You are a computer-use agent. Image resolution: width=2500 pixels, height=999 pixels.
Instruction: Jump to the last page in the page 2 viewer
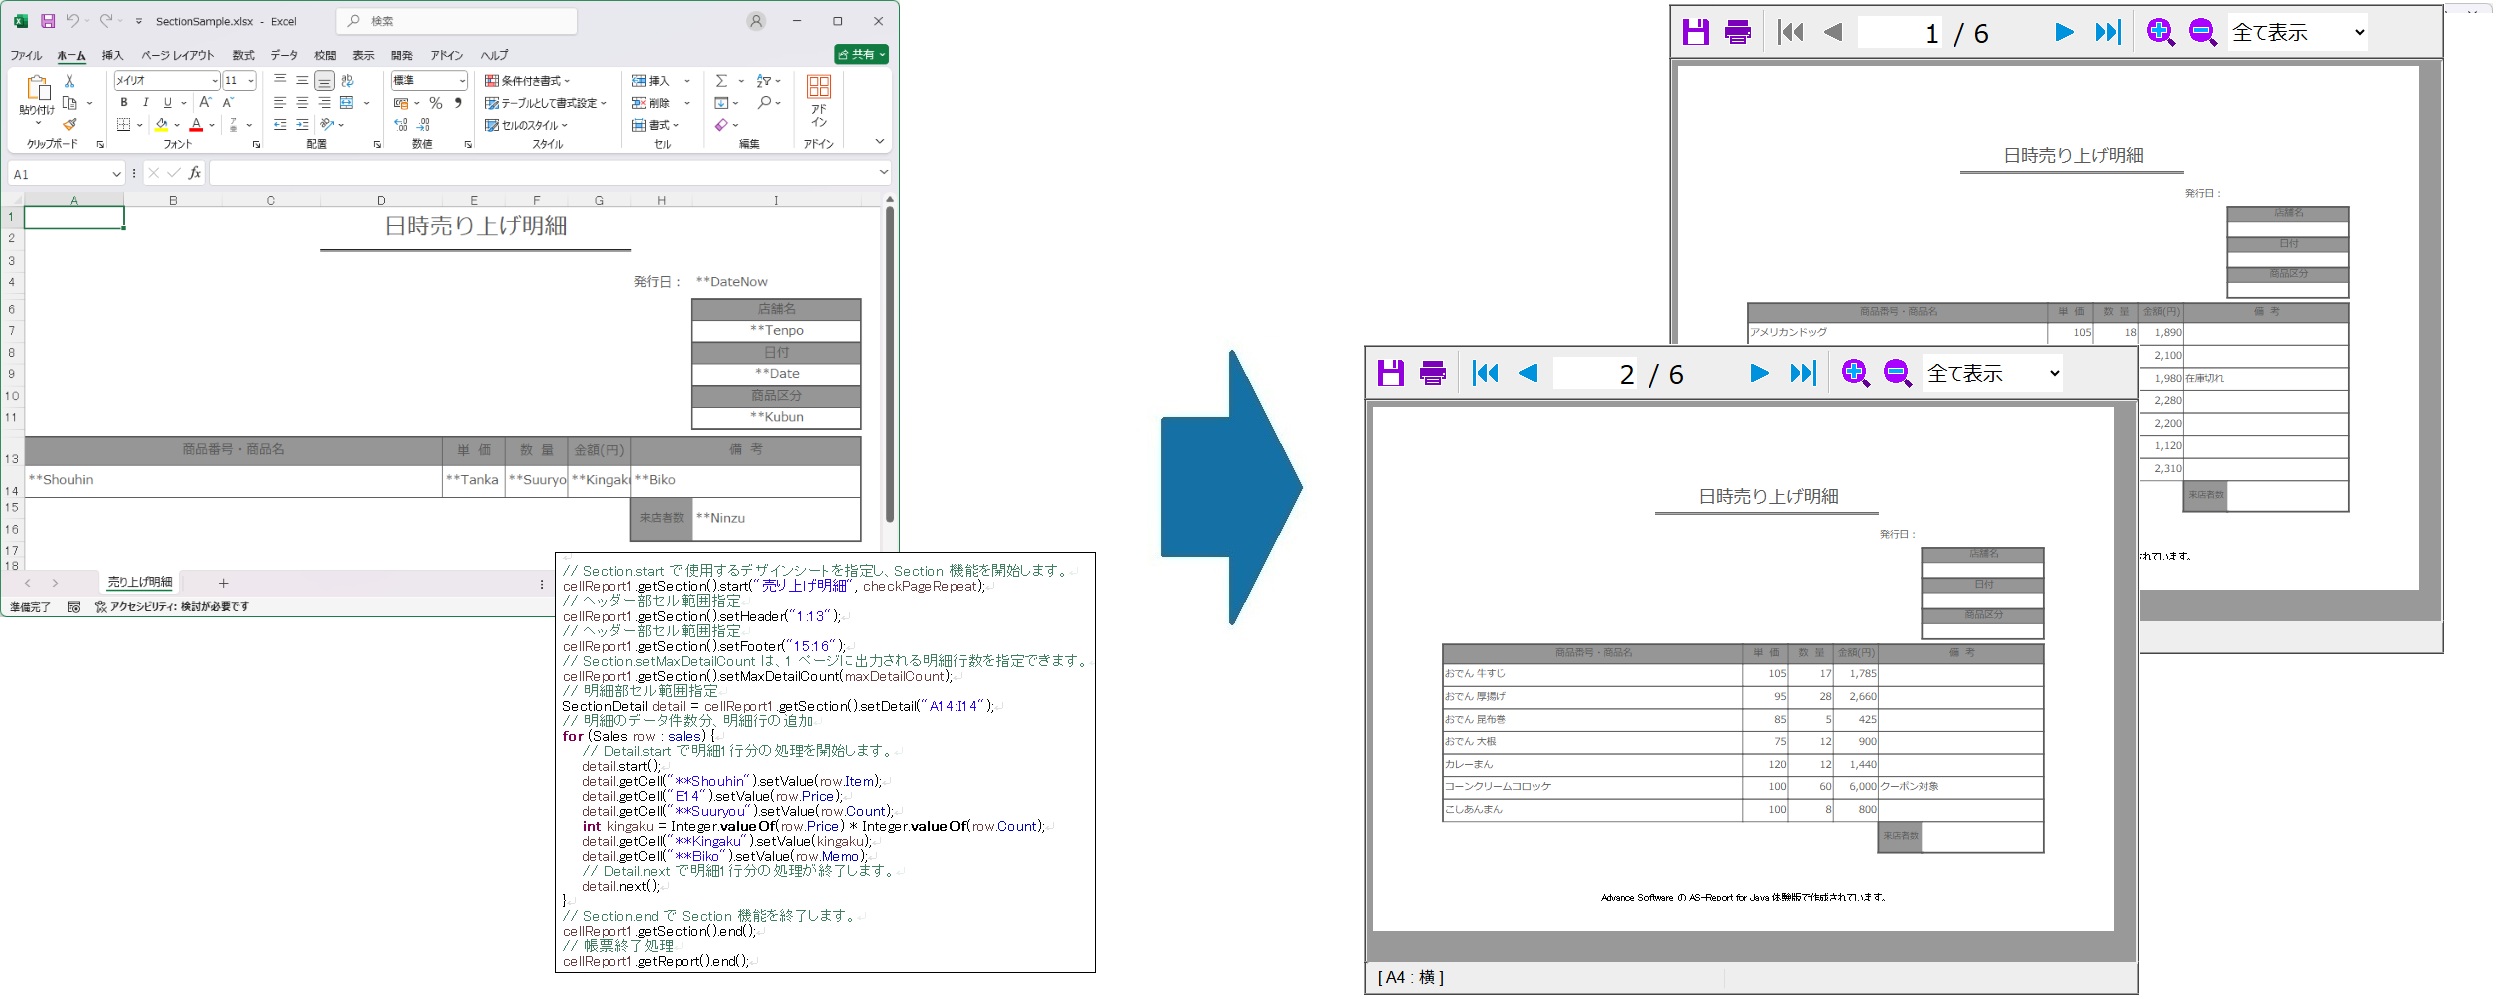click(x=1802, y=373)
